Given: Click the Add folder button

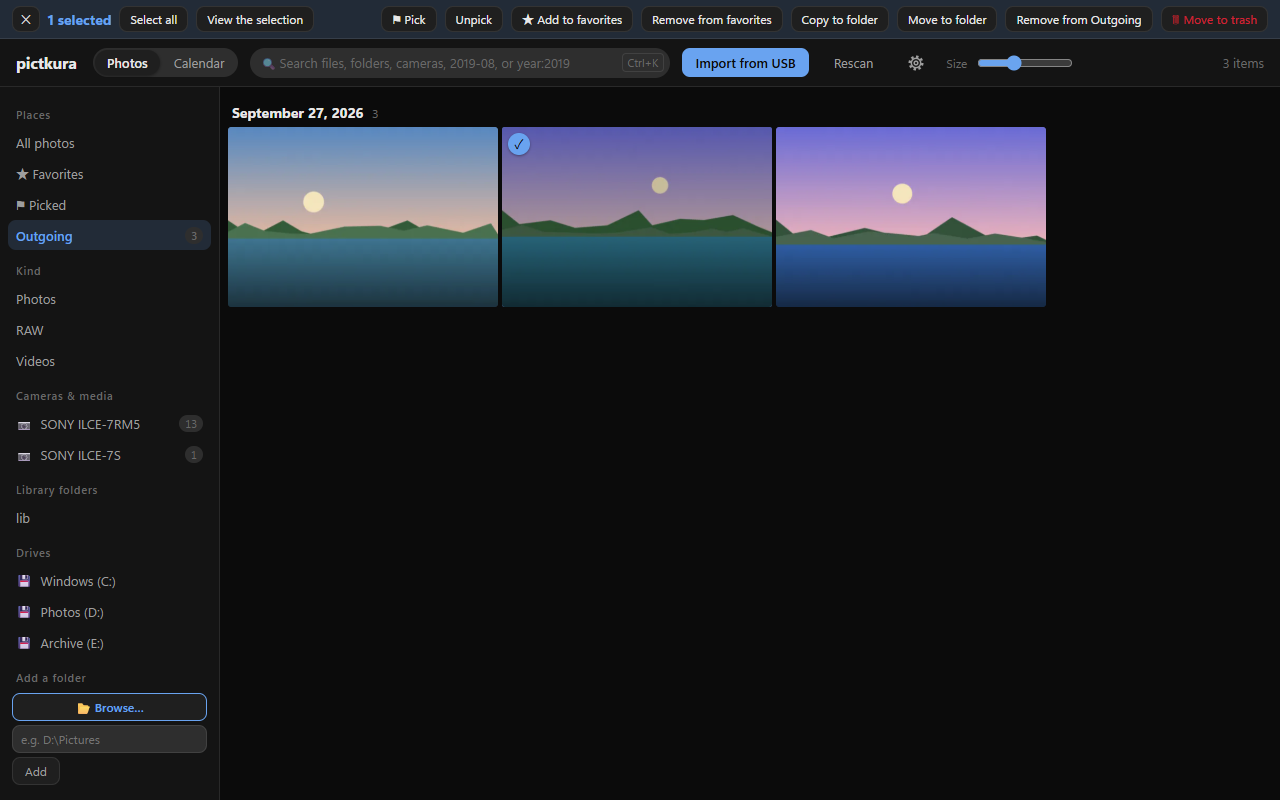Looking at the screenshot, I should (x=36, y=771).
